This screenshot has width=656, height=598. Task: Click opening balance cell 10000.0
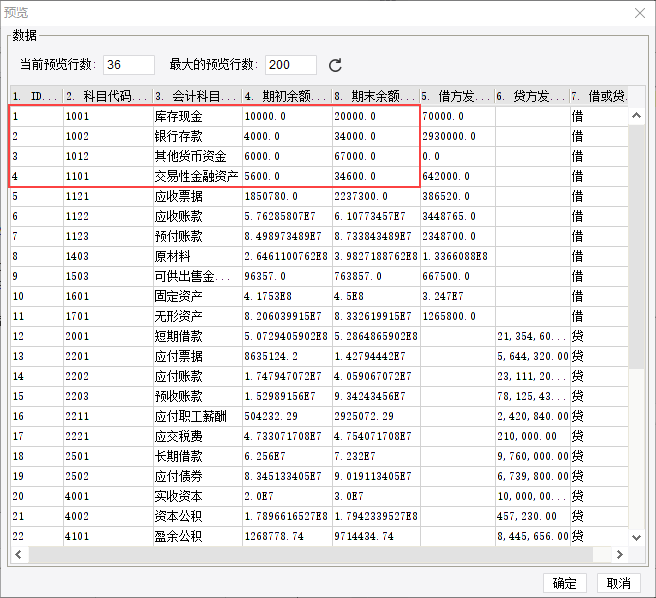(x=287, y=116)
